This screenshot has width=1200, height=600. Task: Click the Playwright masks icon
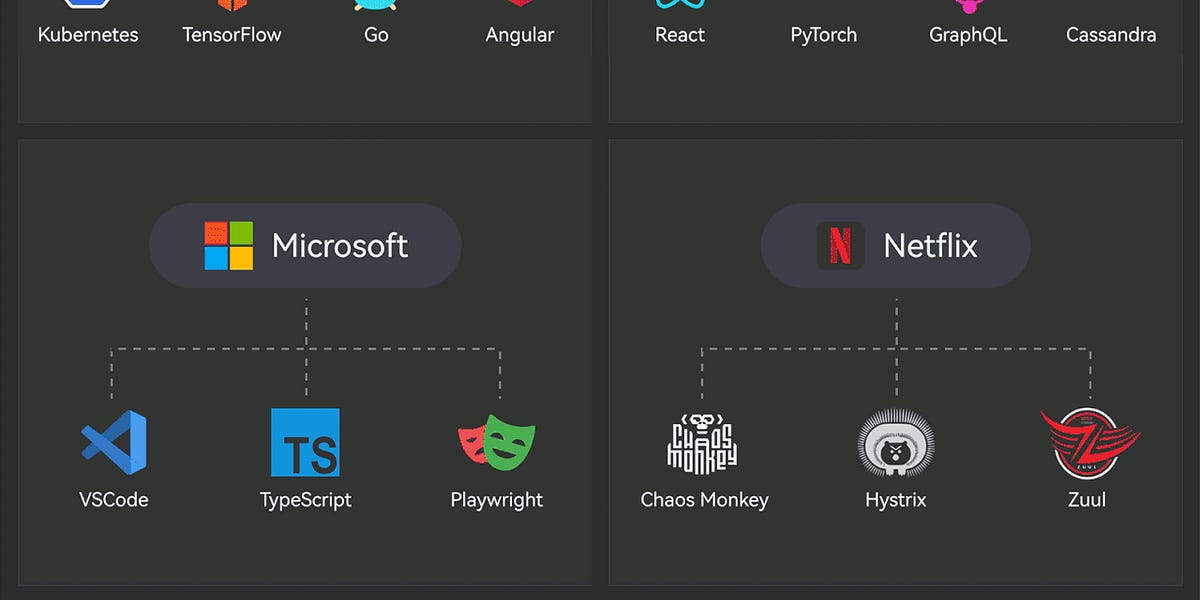pyautogui.click(x=497, y=443)
